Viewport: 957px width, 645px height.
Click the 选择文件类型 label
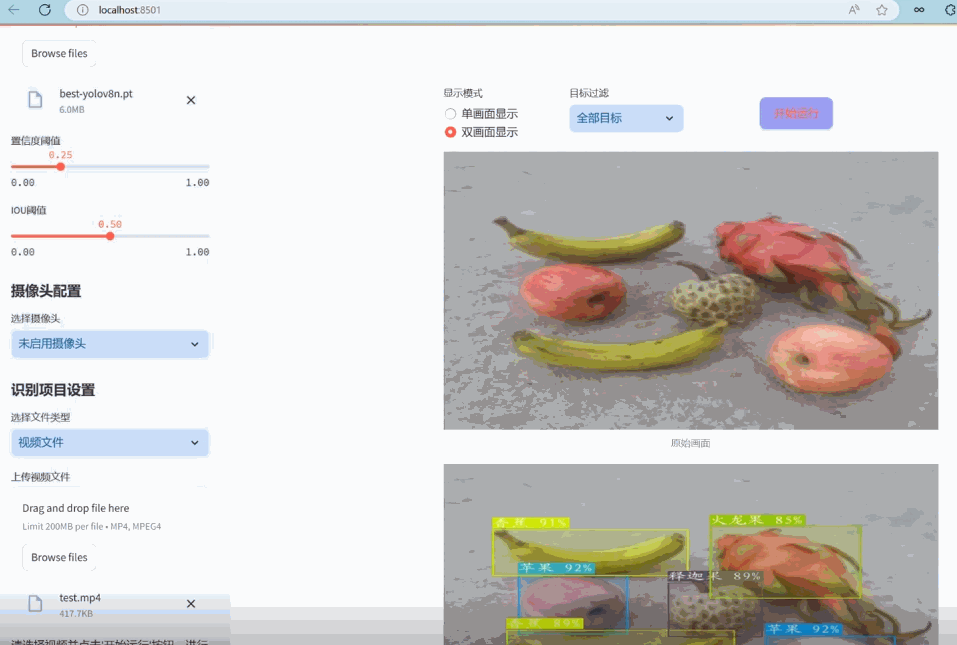click(x=40, y=417)
